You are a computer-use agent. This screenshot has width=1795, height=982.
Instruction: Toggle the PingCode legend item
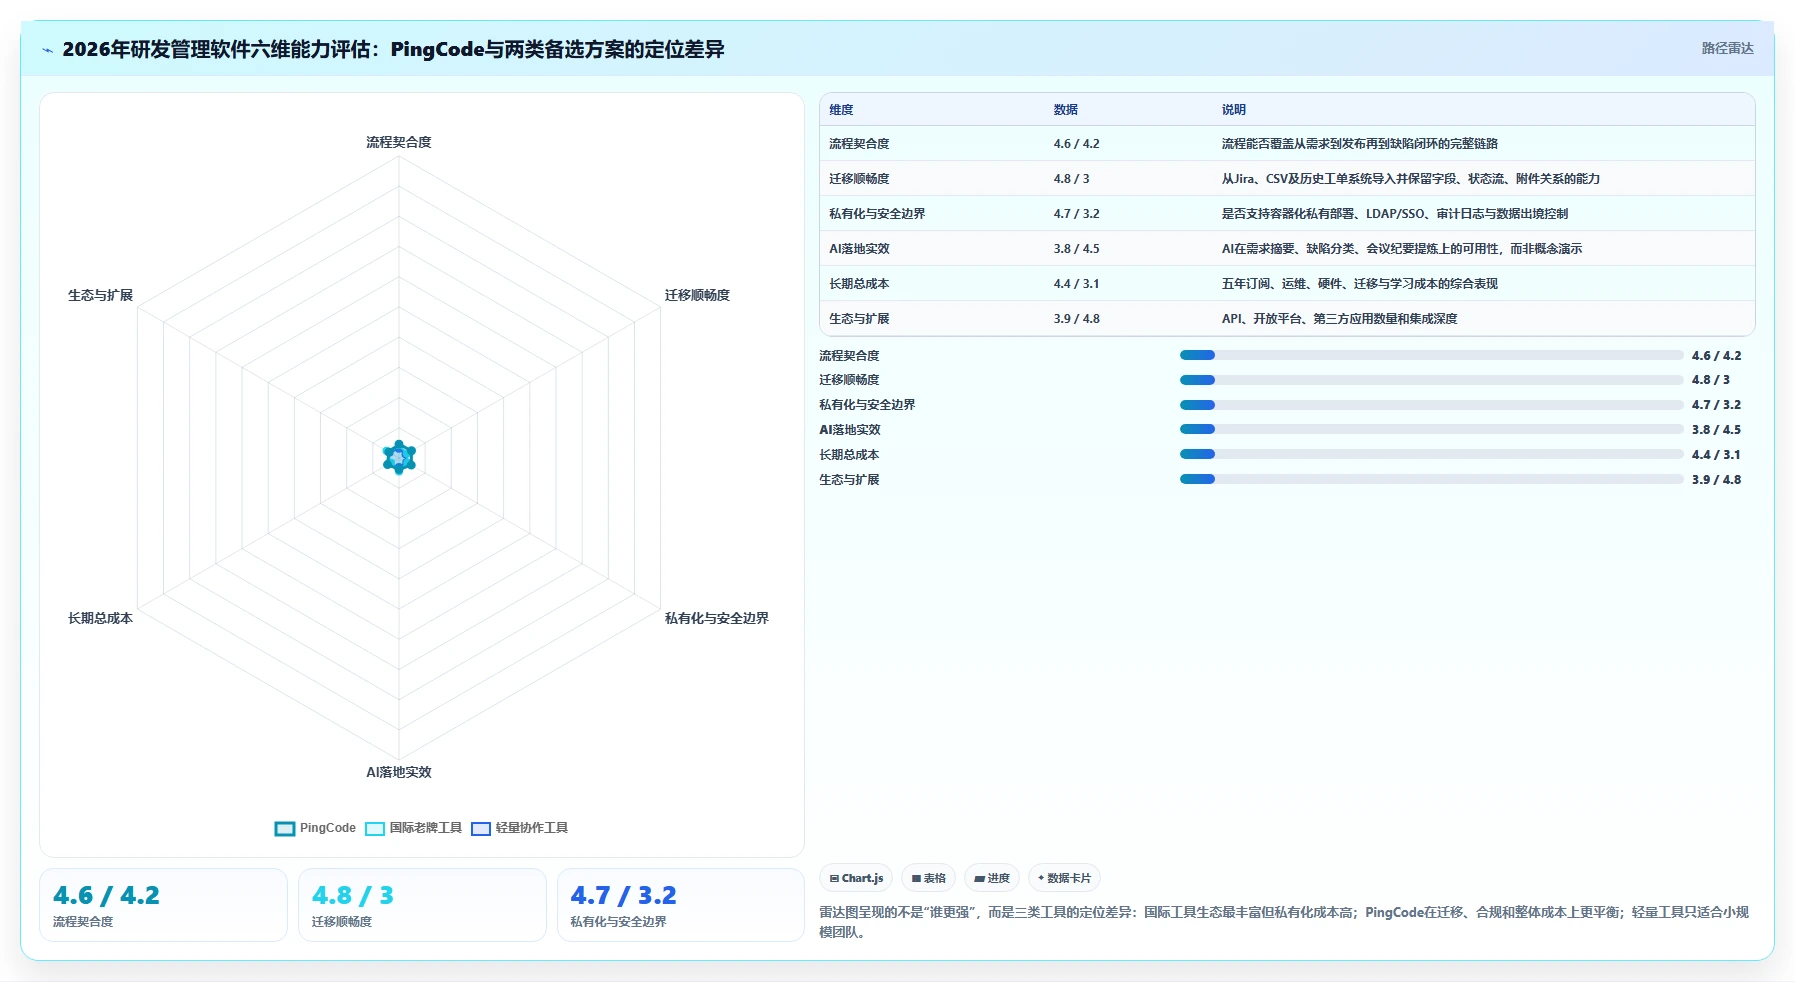pos(315,828)
